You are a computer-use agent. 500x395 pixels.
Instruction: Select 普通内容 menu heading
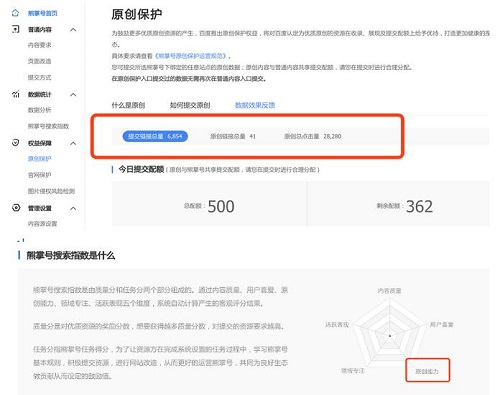tap(40, 30)
